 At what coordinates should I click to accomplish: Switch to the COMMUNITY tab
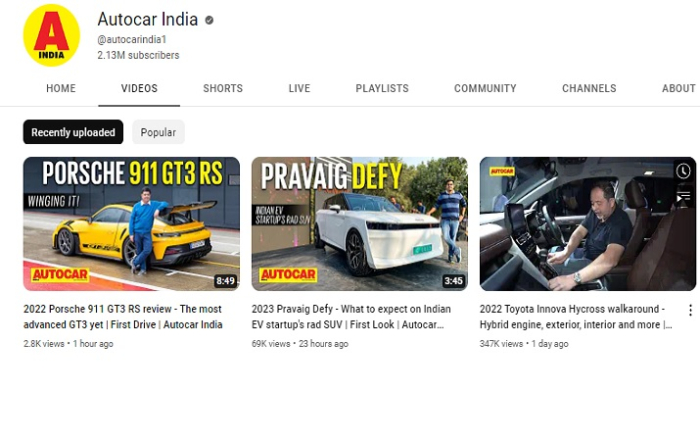[x=485, y=88]
